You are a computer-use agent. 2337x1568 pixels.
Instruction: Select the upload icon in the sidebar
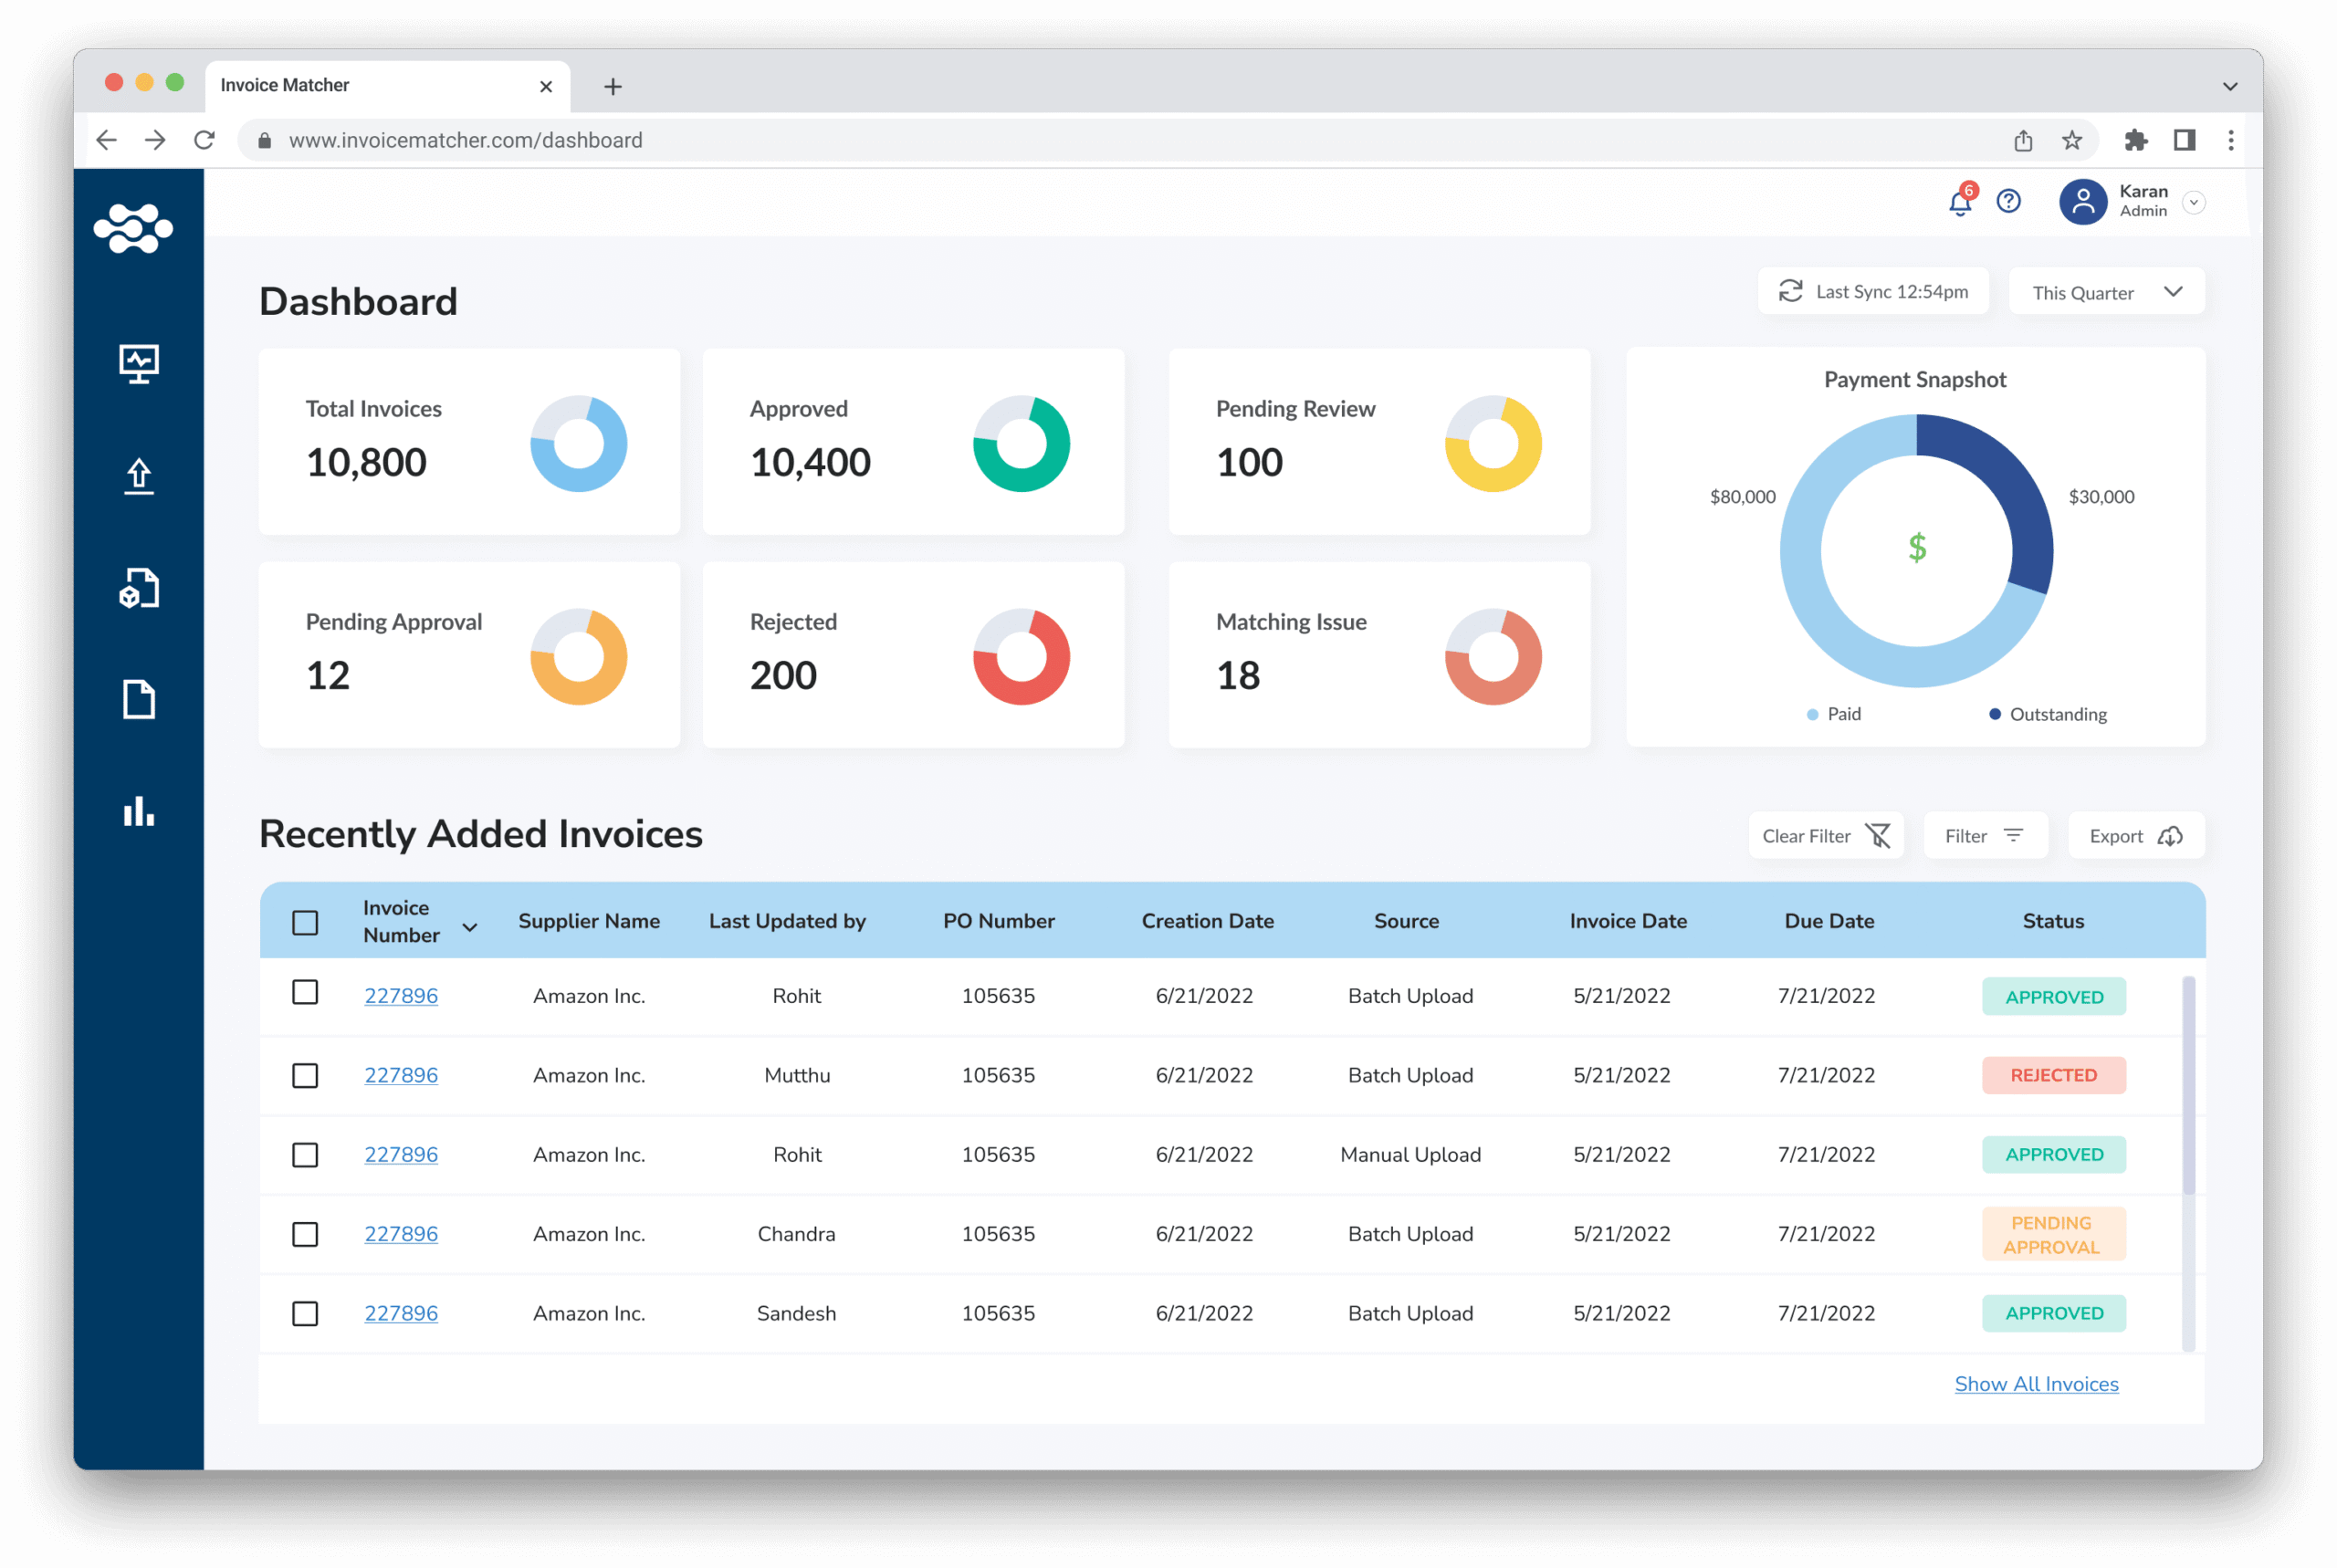pyautogui.click(x=139, y=477)
